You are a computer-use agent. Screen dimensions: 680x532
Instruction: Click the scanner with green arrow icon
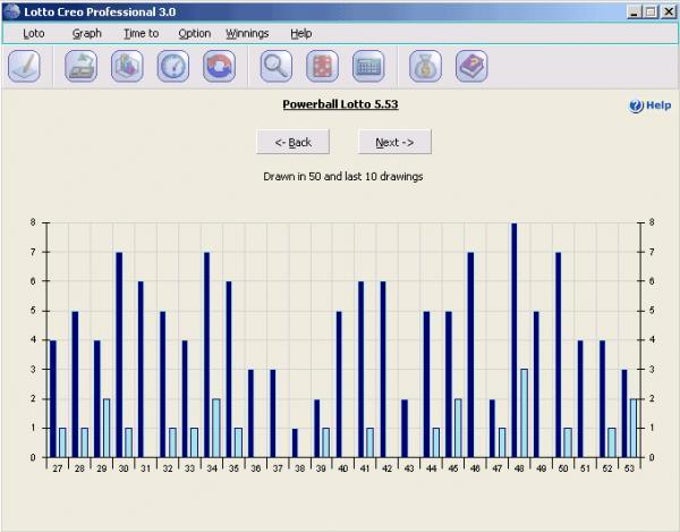81,66
